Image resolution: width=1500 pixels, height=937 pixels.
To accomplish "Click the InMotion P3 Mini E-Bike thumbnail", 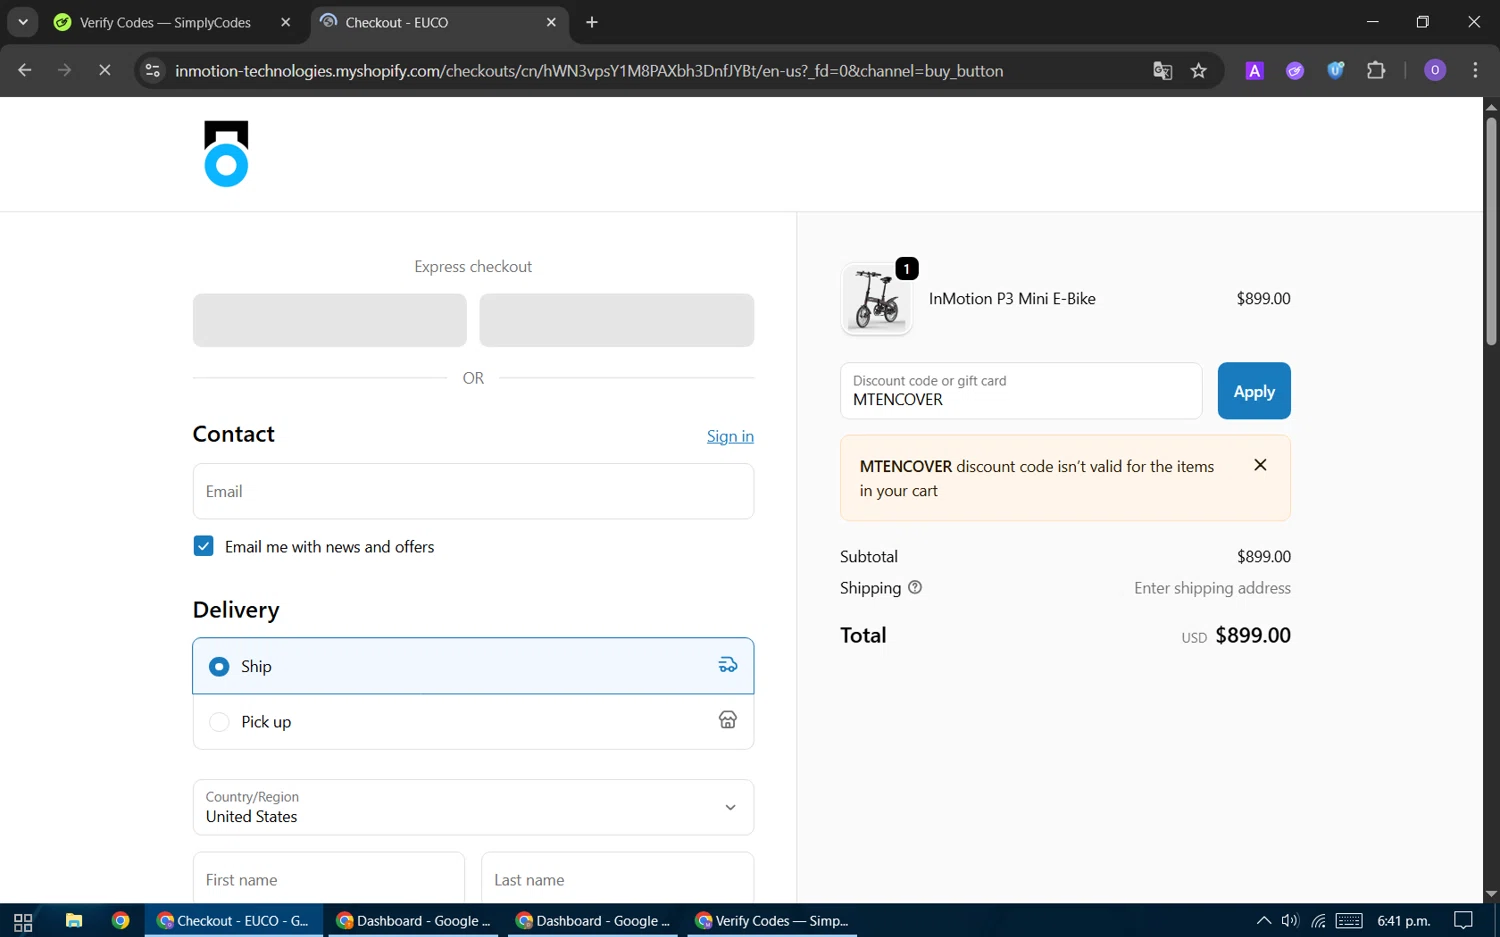I will pyautogui.click(x=877, y=299).
